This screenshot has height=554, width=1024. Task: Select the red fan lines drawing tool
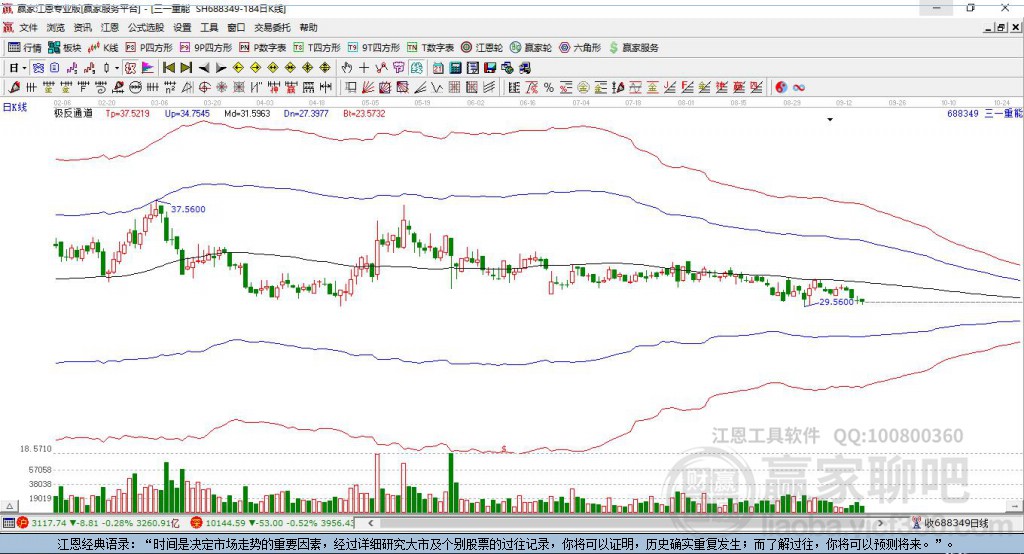coord(368,88)
